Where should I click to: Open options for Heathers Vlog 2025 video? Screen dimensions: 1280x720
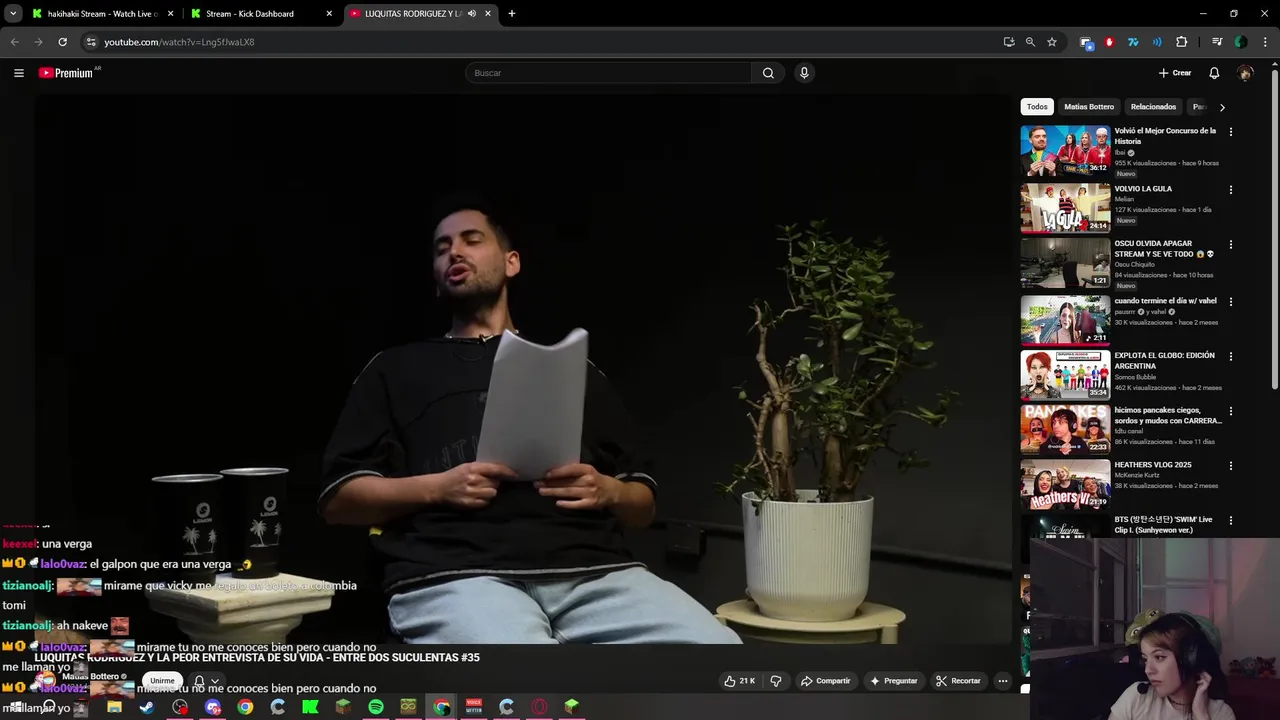tap(1231, 466)
